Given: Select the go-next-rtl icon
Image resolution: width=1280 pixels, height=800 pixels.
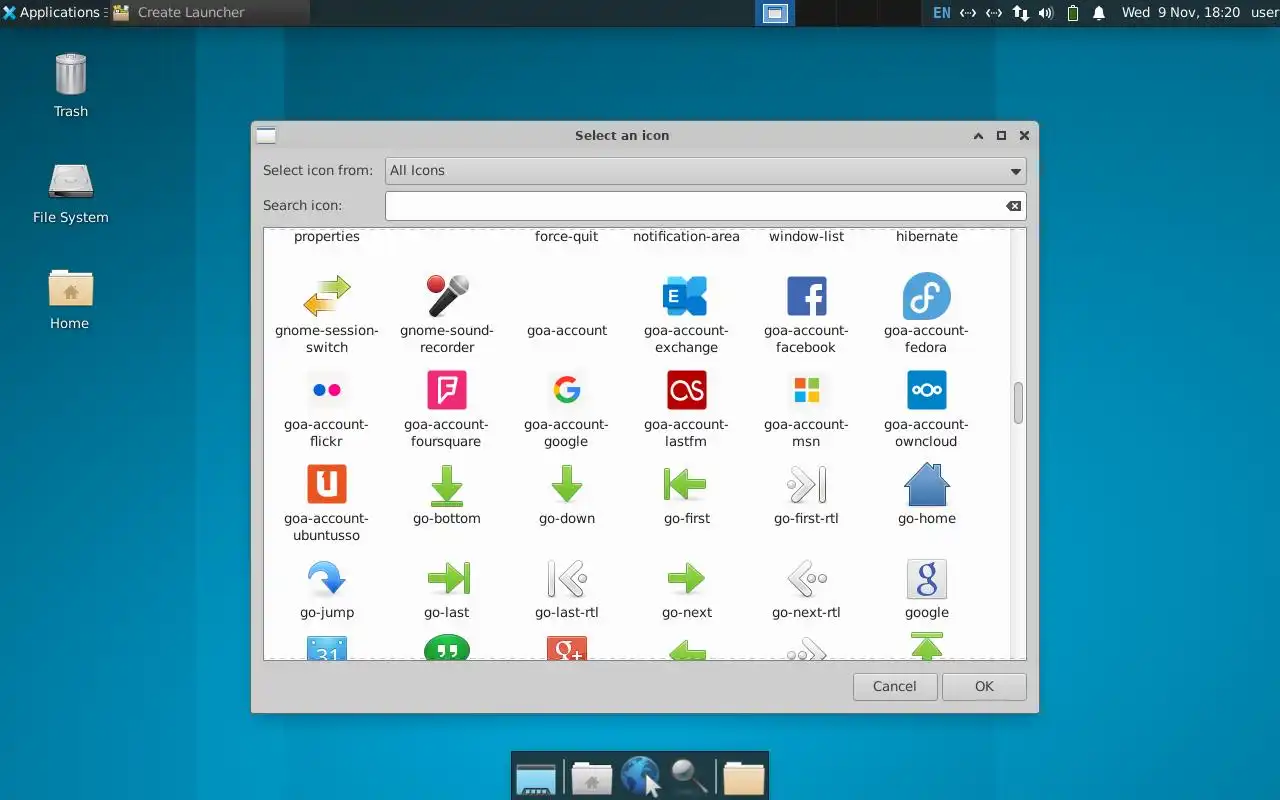Looking at the screenshot, I should [x=806, y=578].
